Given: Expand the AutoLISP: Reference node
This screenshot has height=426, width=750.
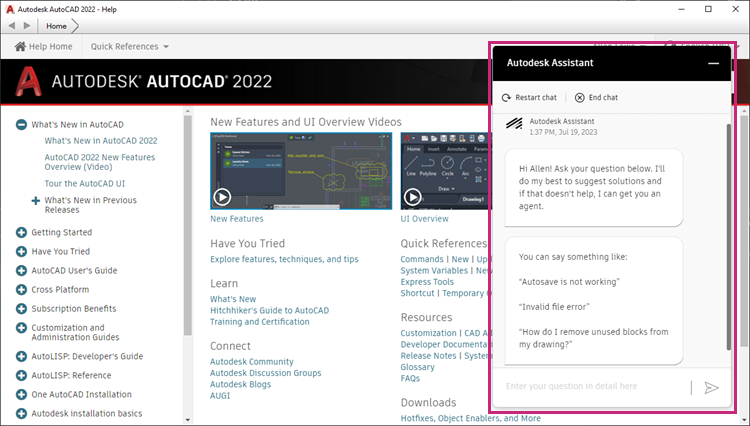Looking at the screenshot, I should (21, 376).
